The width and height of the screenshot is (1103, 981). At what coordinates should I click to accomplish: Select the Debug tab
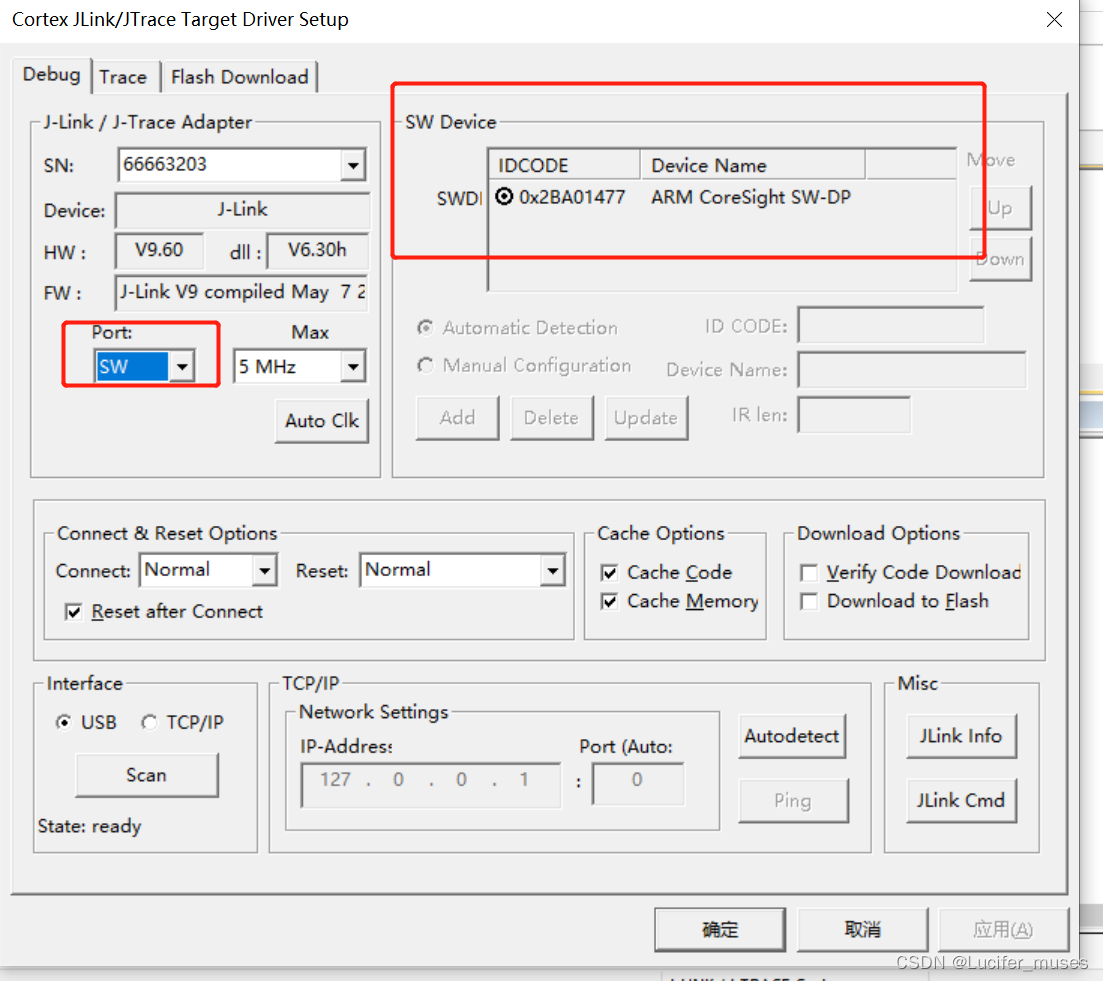point(51,75)
